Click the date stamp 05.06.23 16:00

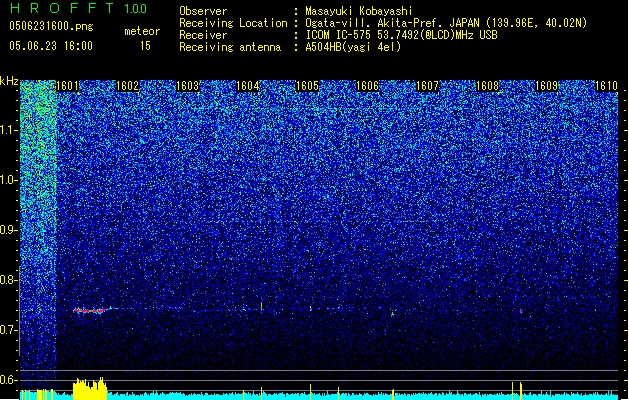pyautogui.click(x=51, y=46)
